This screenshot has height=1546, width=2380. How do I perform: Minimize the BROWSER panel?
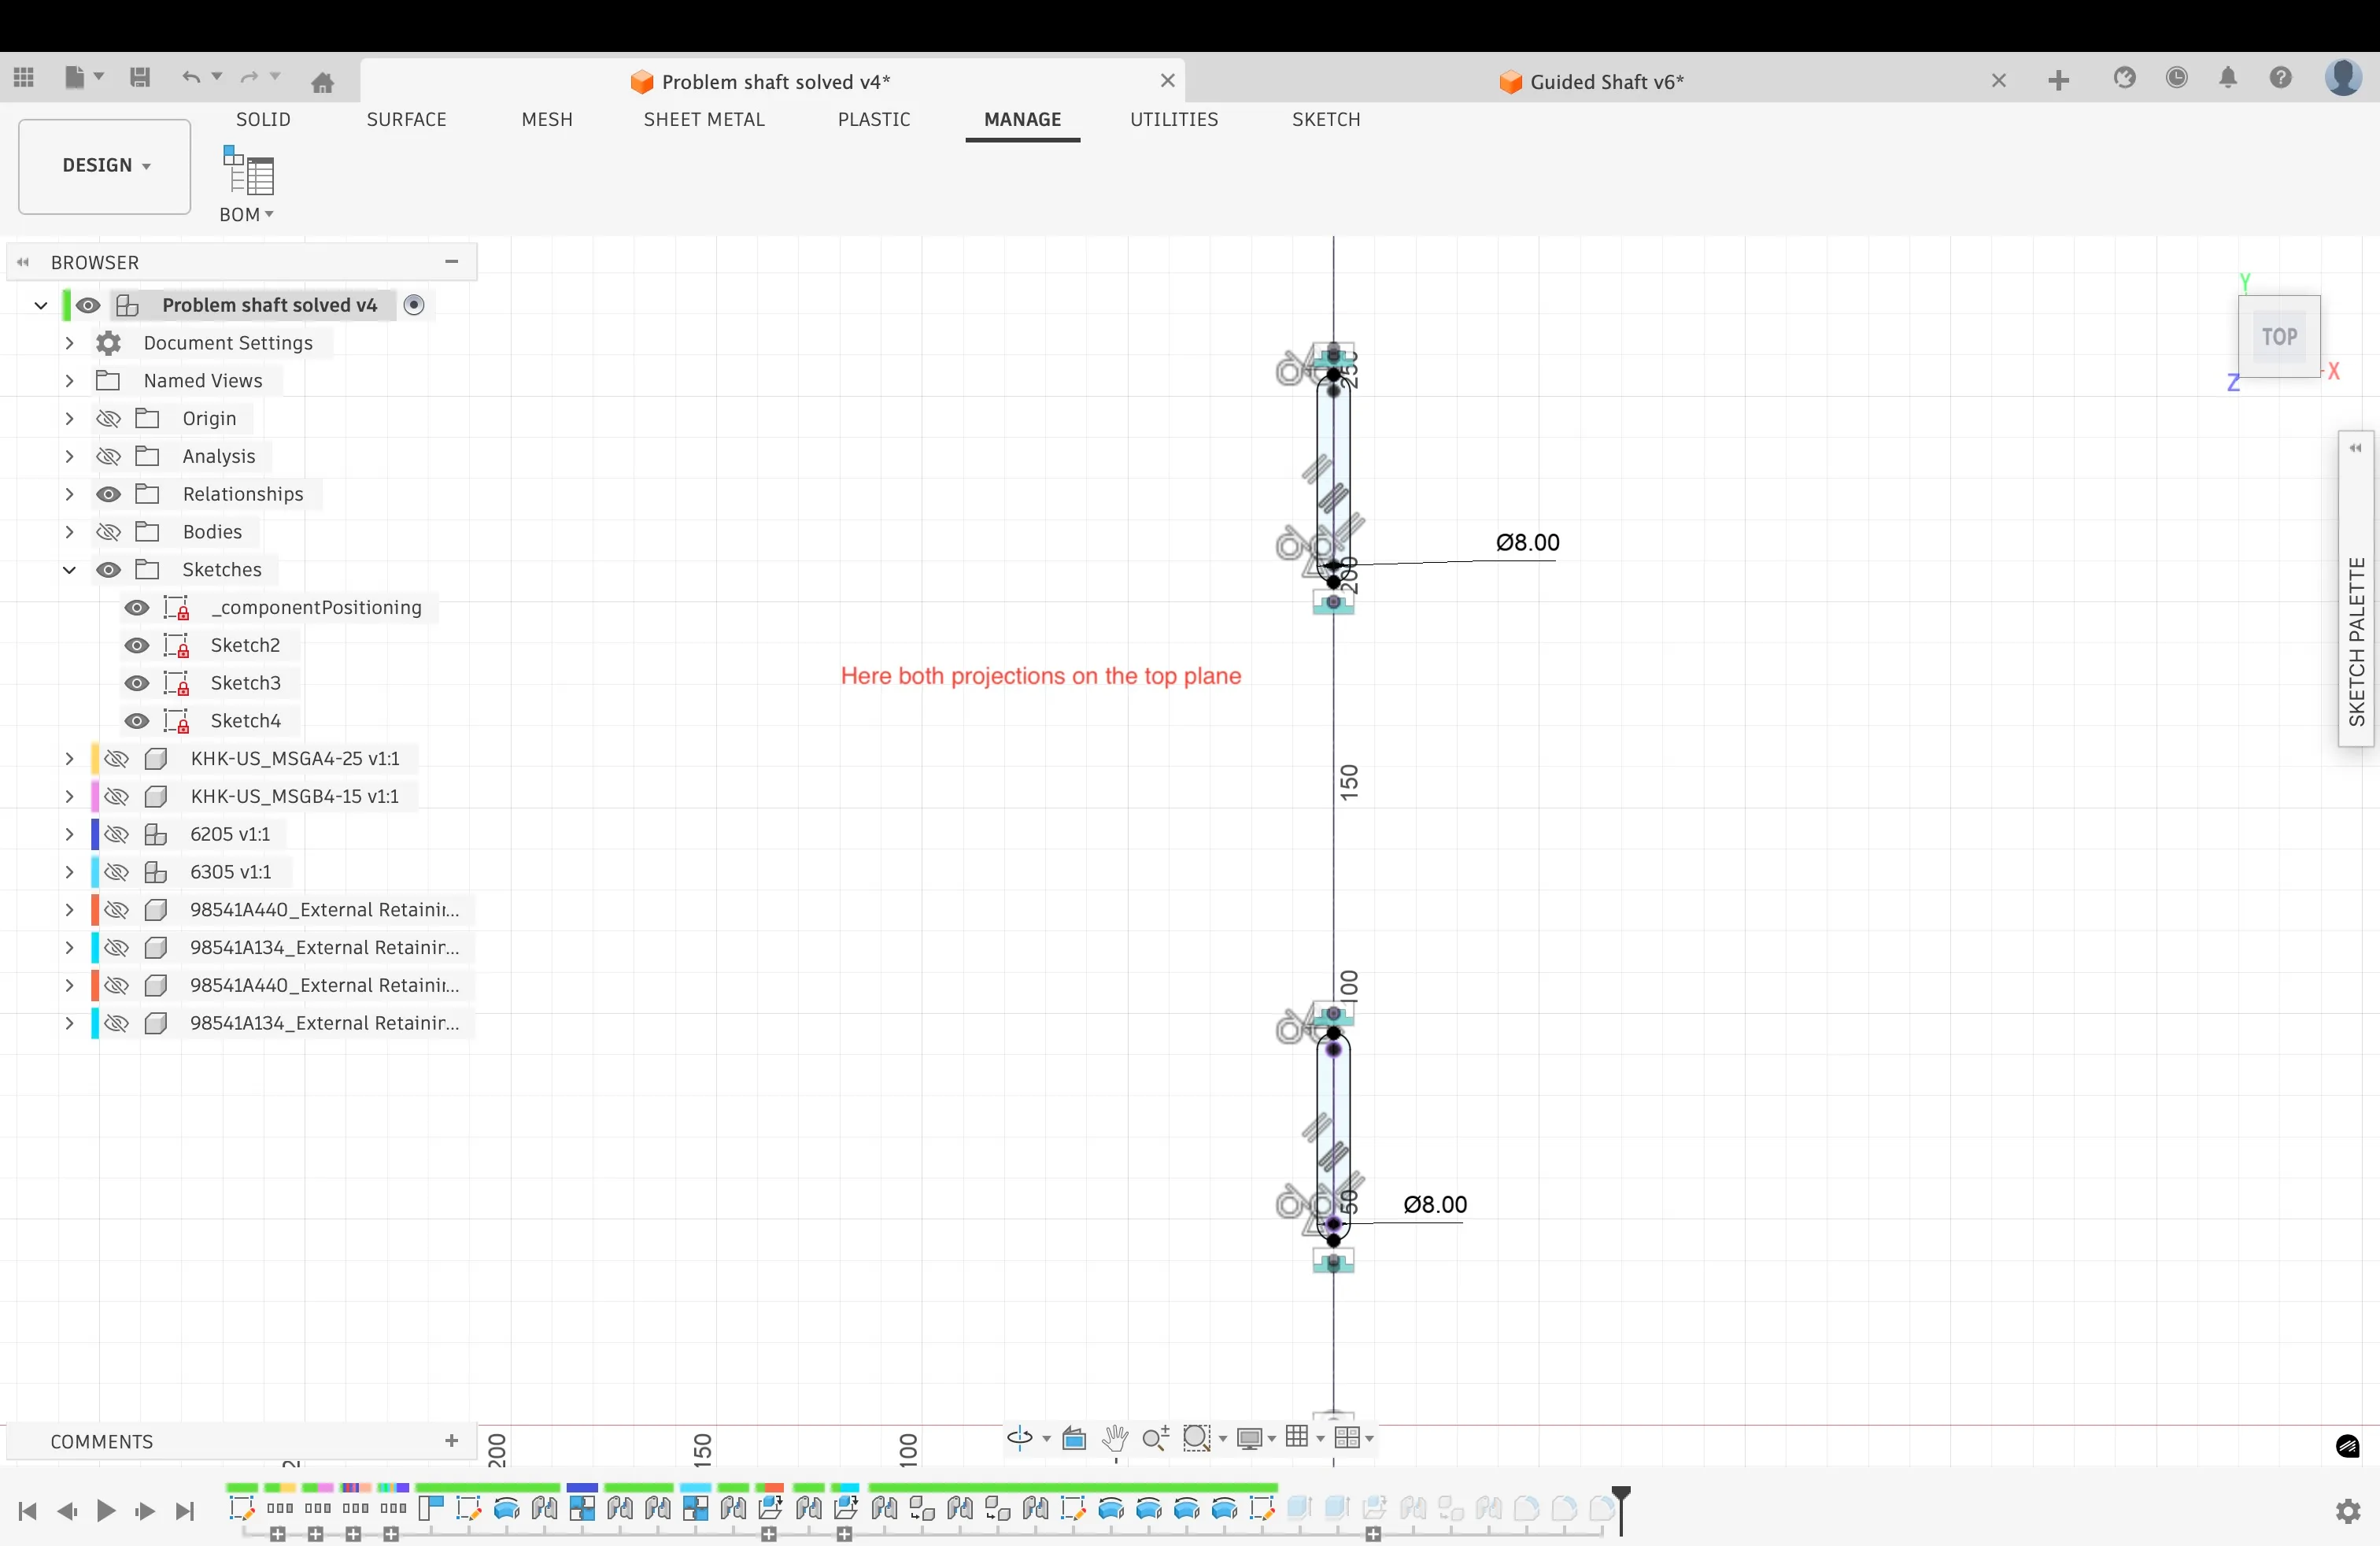point(452,262)
